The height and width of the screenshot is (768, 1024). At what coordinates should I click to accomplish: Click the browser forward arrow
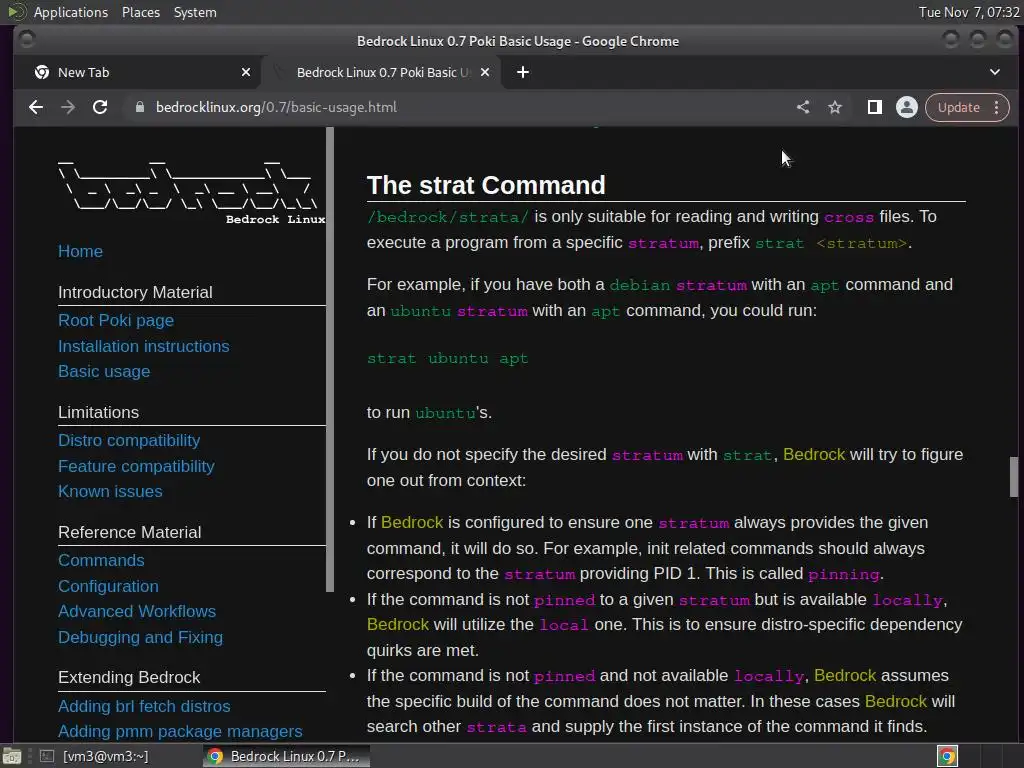tap(68, 107)
